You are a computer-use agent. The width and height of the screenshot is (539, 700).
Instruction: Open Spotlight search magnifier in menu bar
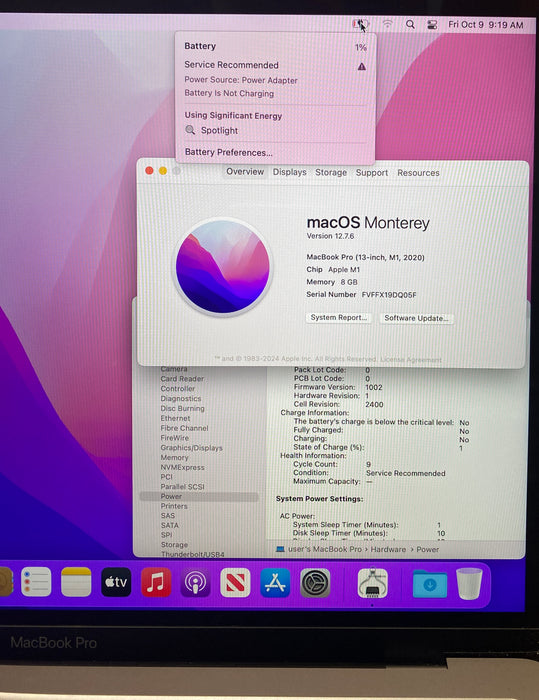click(410, 24)
